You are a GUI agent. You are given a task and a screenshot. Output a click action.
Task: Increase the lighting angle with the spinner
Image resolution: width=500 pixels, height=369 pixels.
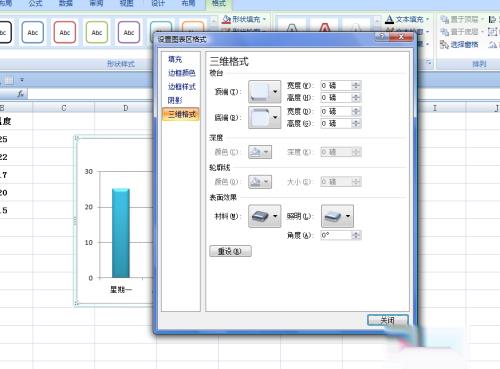(x=356, y=233)
